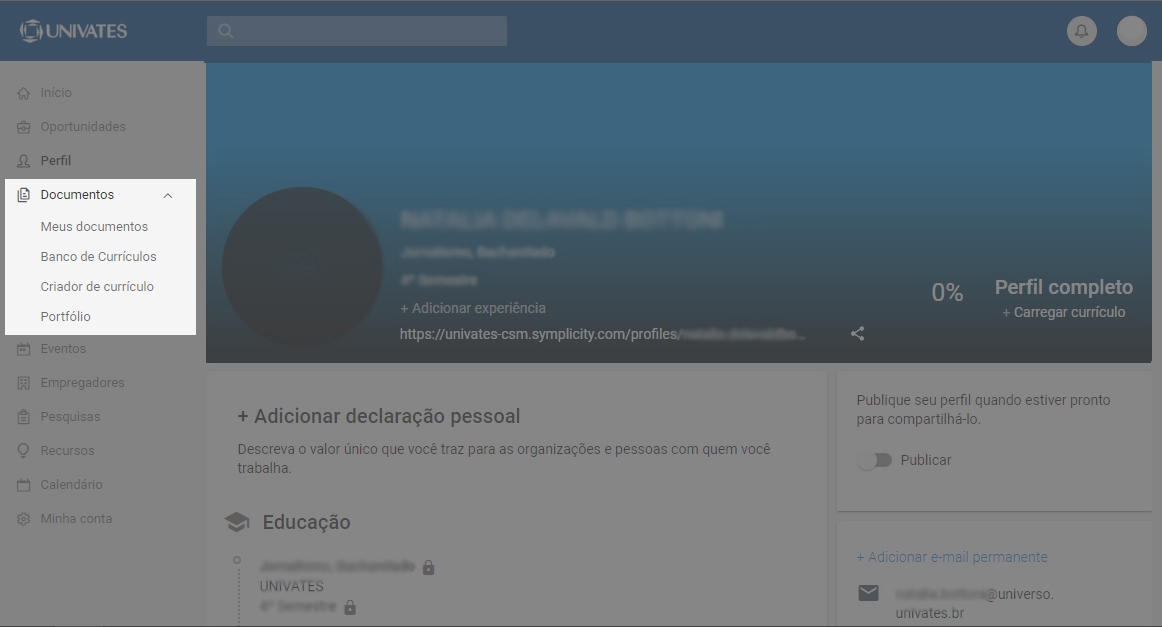This screenshot has width=1162, height=627.
Task: Go to Portfólio section
Action: [65, 317]
